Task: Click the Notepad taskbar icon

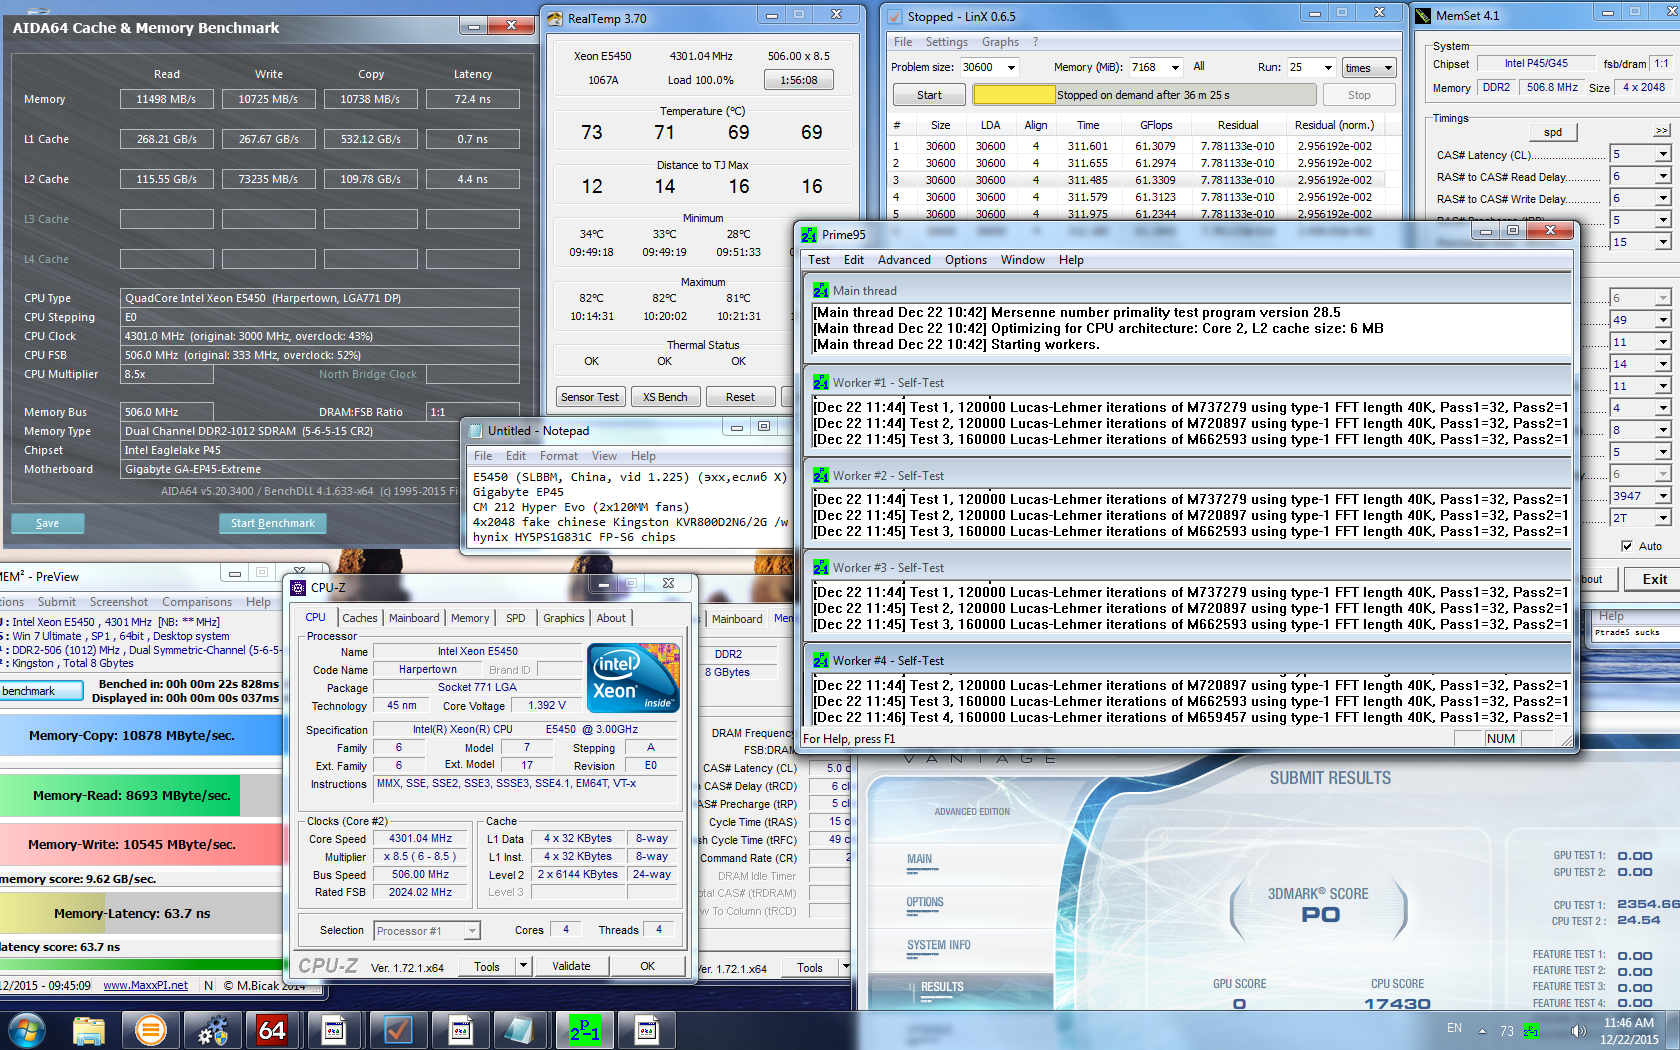Action: pos(519,1029)
